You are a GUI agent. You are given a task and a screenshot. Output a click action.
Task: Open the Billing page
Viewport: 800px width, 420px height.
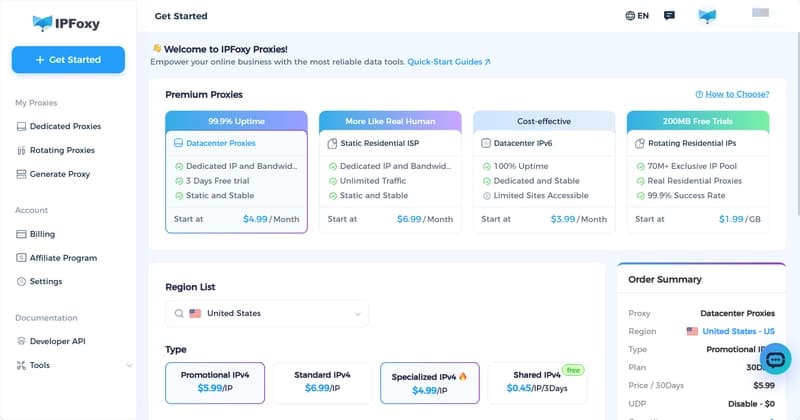(42, 234)
